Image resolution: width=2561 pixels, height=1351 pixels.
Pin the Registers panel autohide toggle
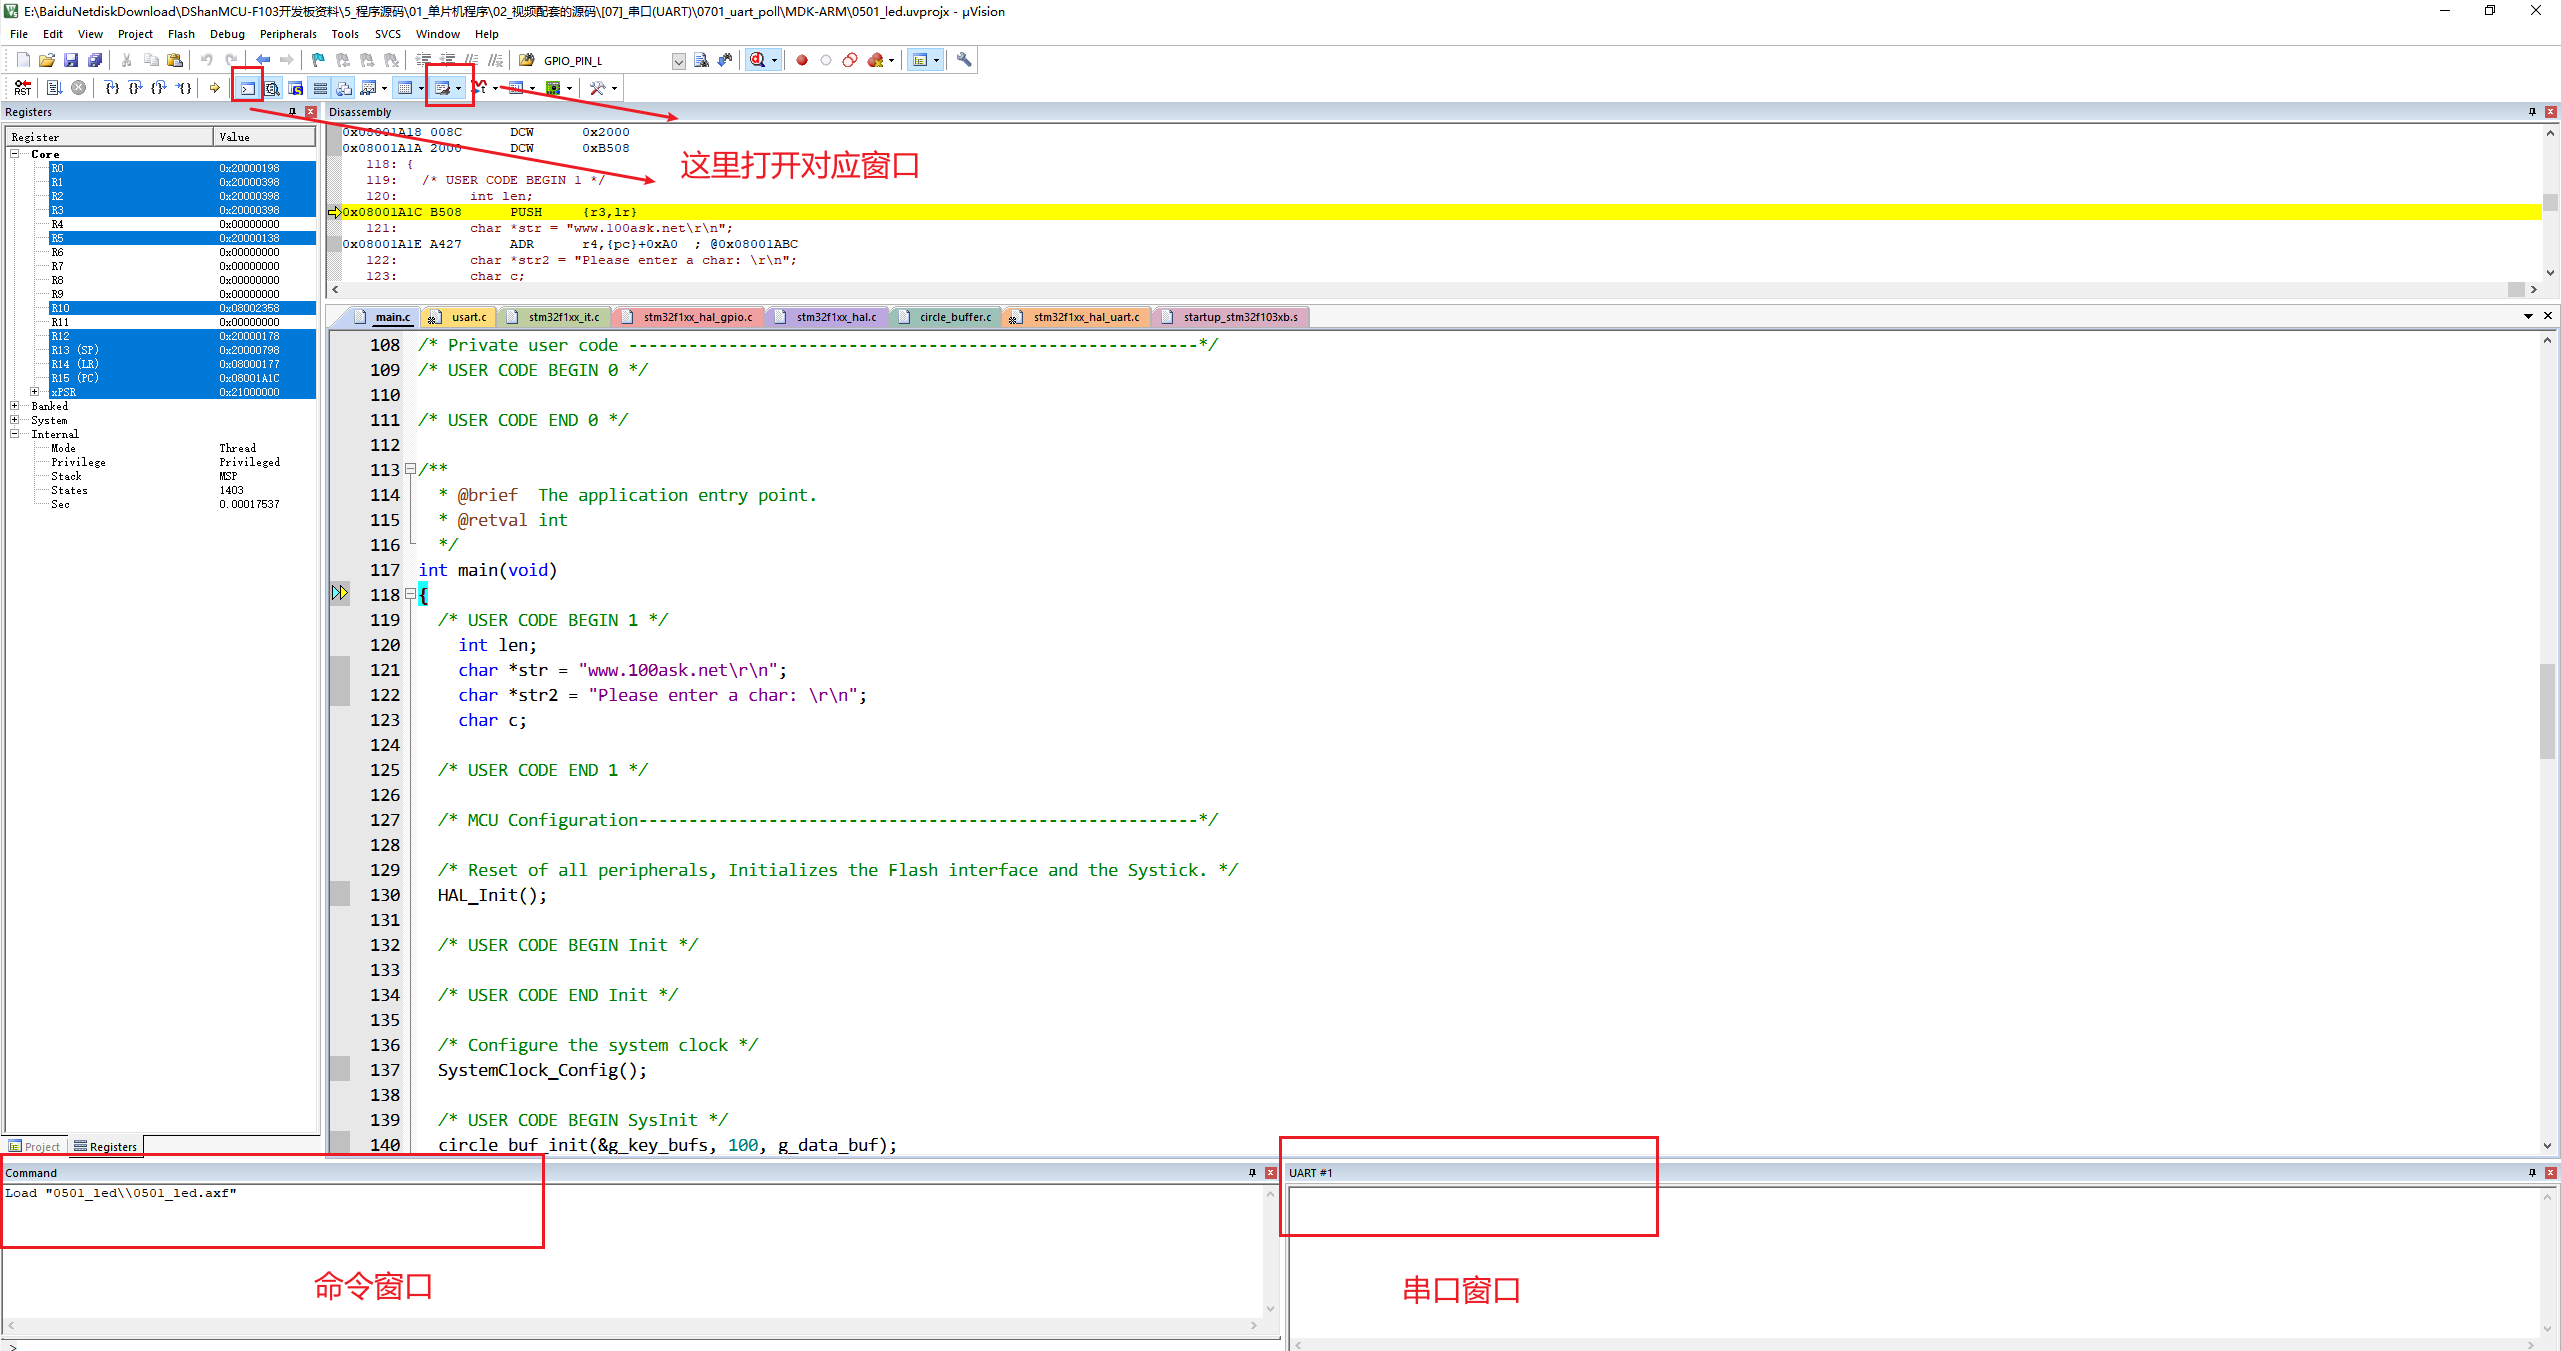(x=292, y=112)
